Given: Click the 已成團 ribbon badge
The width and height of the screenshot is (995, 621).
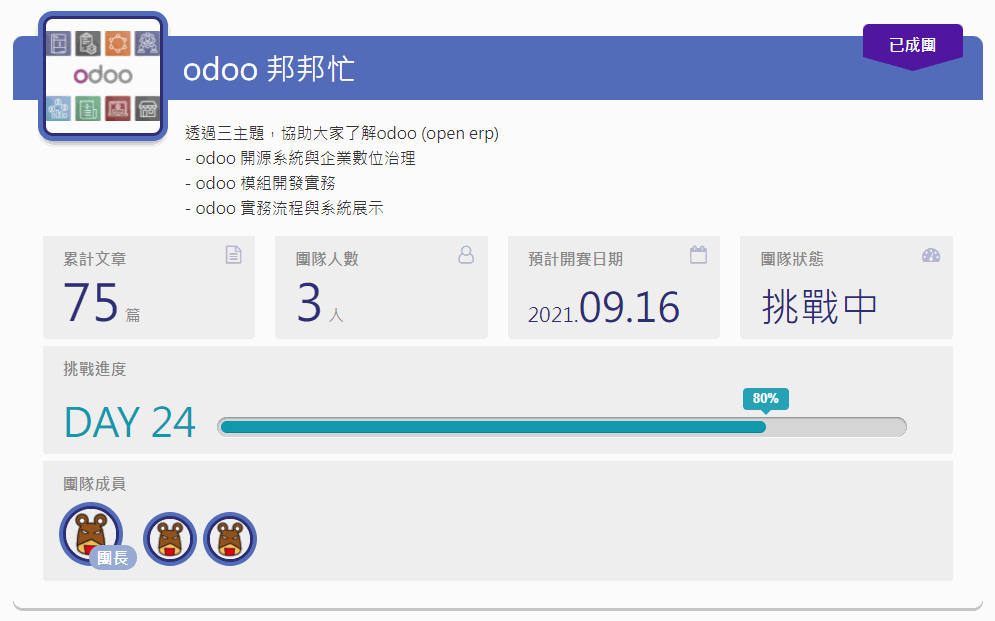Looking at the screenshot, I should coord(912,43).
